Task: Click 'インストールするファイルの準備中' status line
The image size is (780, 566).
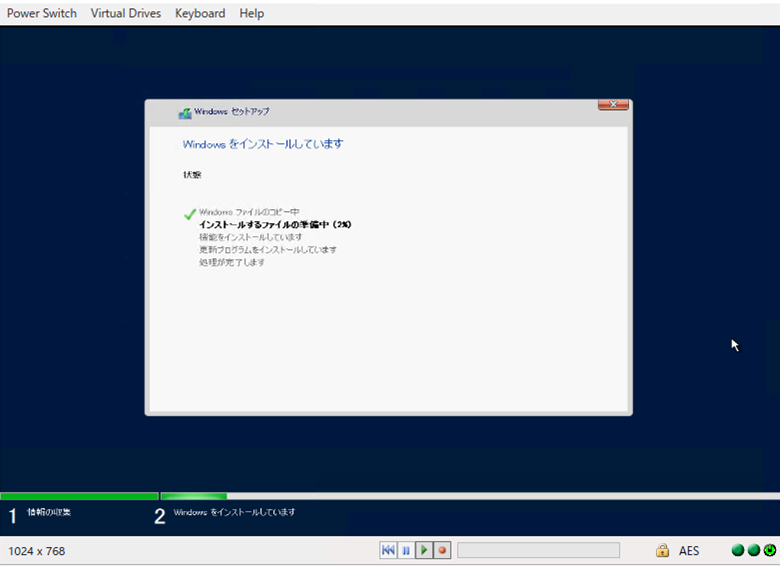Action: [275, 225]
